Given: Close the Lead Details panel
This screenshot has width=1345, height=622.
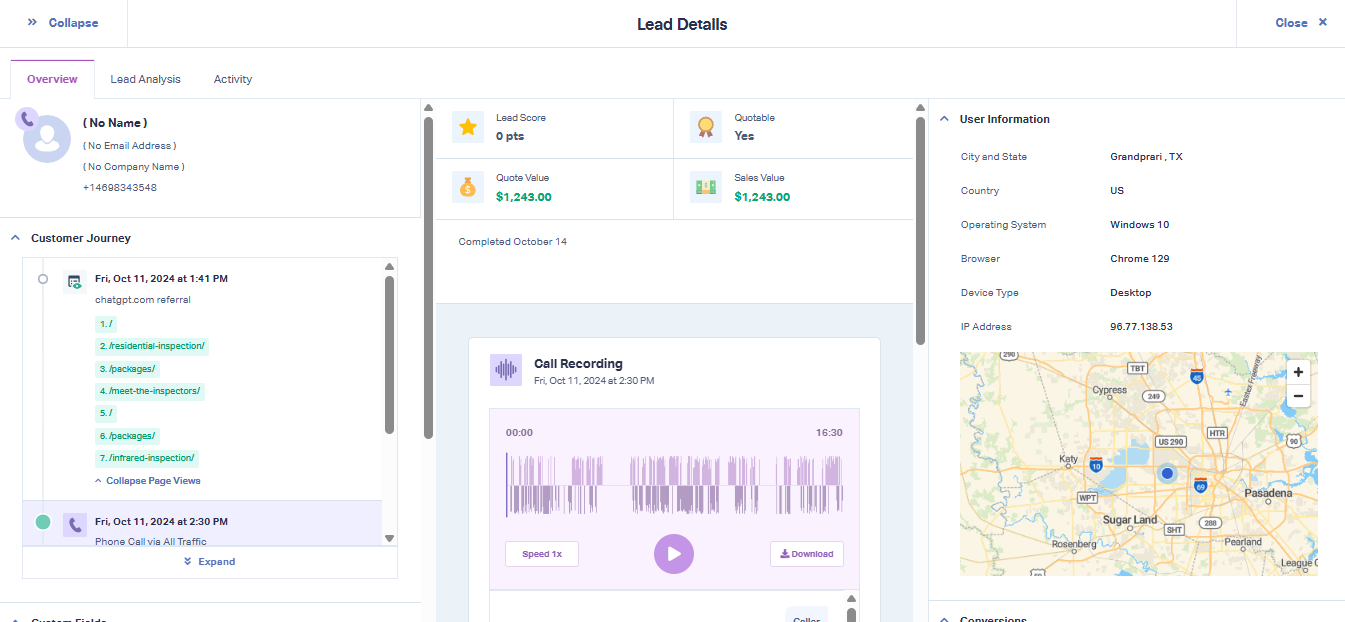Looking at the screenshot, I should pyautogui.click(x=1301, y=22).
